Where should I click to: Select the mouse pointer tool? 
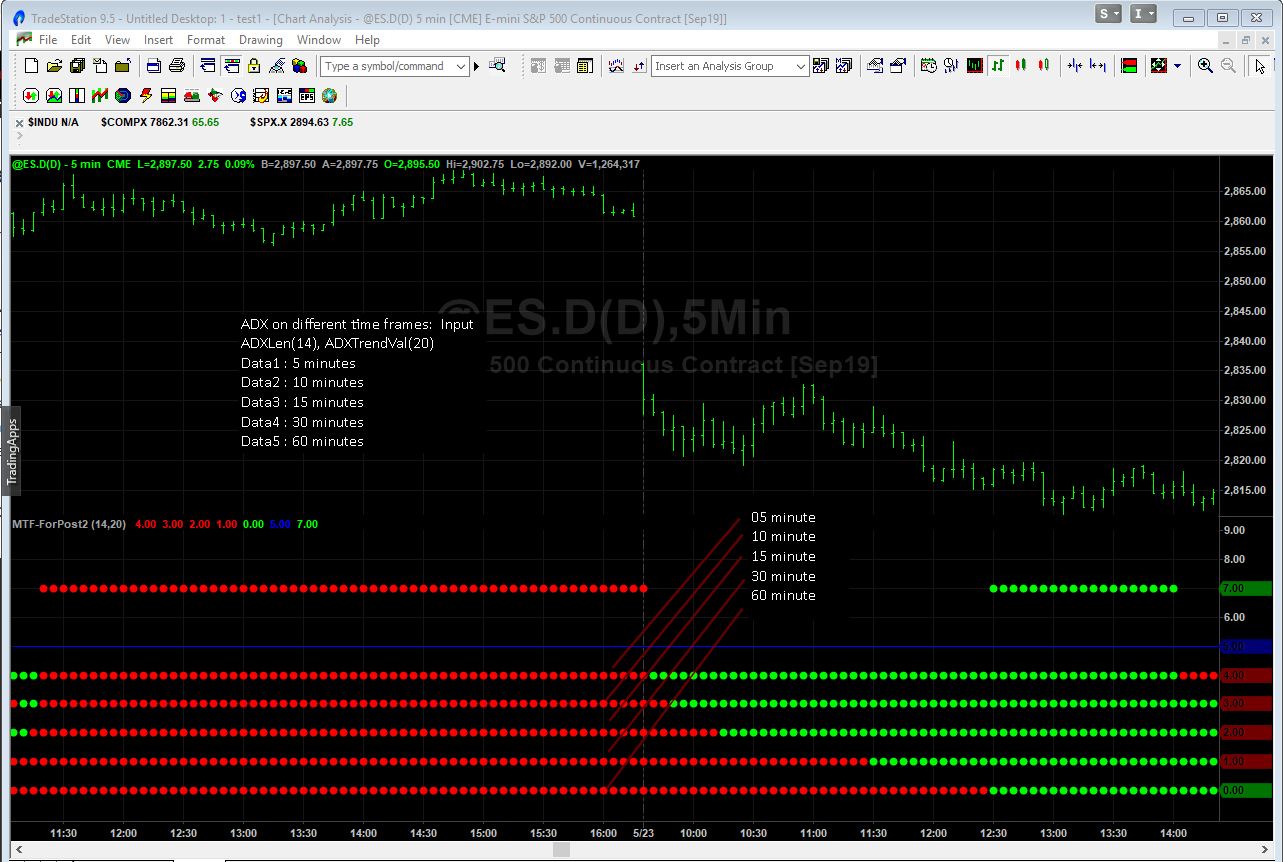(1260, 66)
